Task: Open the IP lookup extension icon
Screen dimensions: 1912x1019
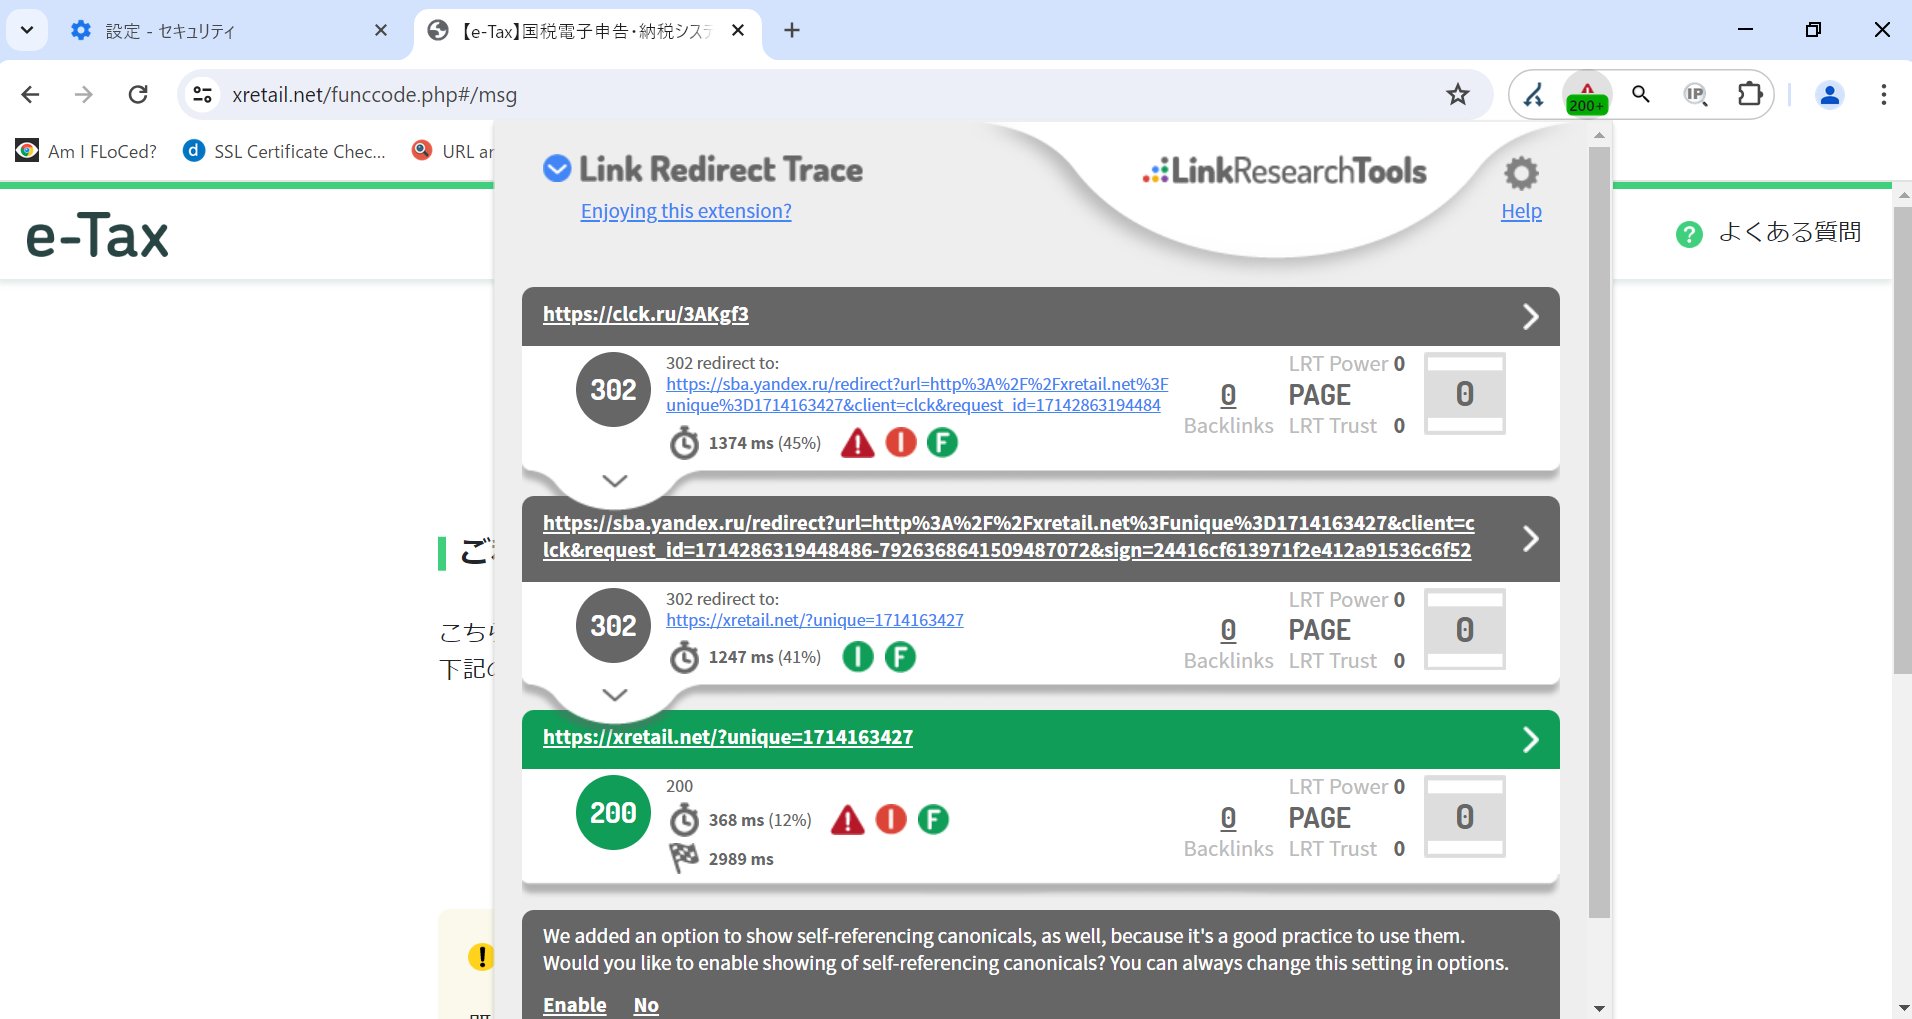Action: tap(1695, 94)
